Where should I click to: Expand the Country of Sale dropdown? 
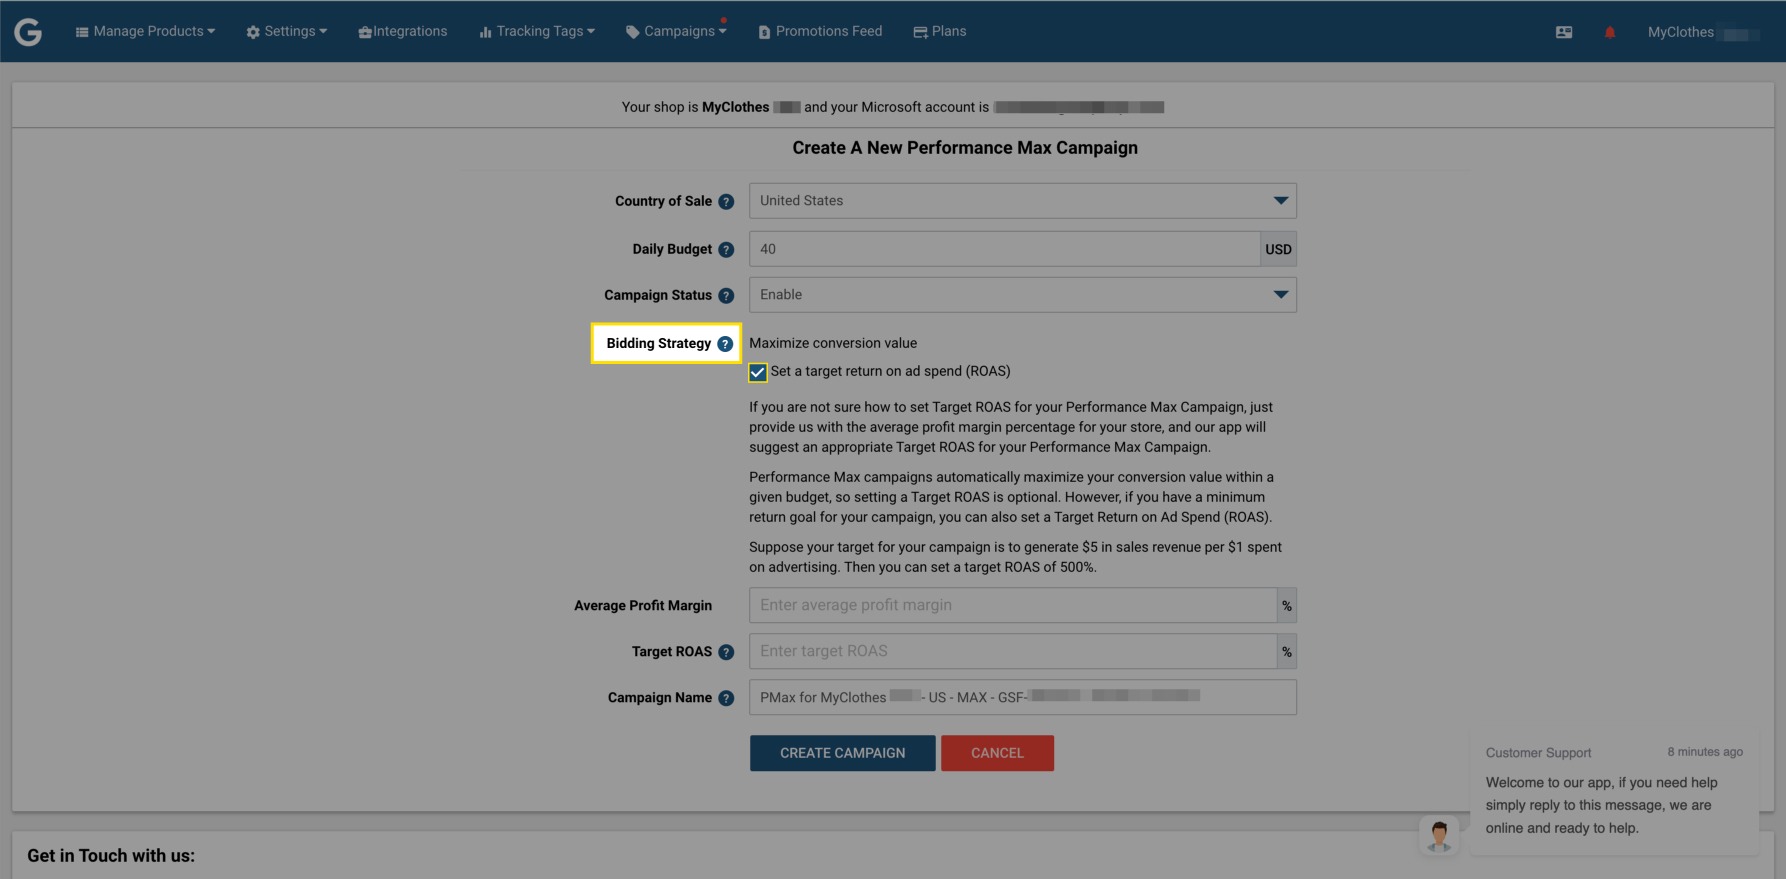point(1022,201)
